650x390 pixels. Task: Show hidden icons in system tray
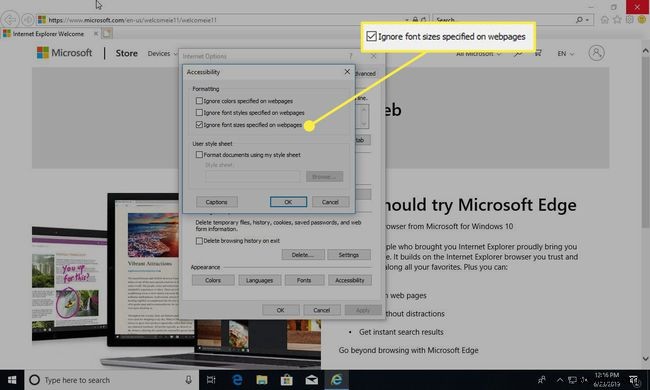pyautogui.click(x=560, y=380)
